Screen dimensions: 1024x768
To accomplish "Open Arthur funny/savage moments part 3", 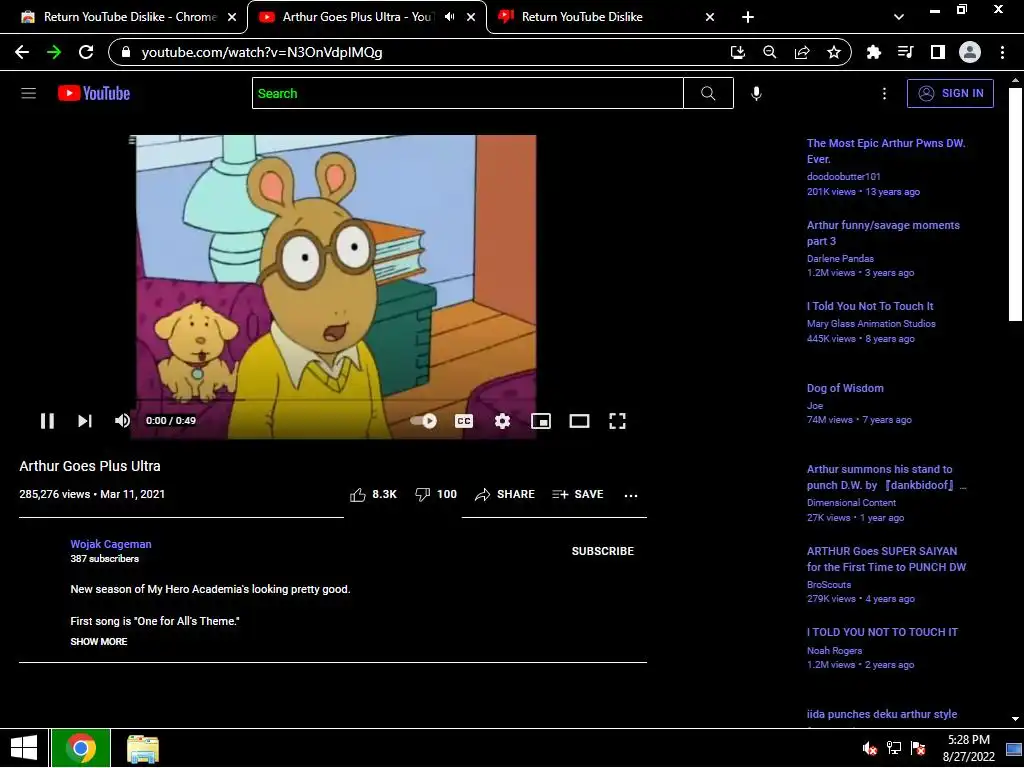I will 883,233.
